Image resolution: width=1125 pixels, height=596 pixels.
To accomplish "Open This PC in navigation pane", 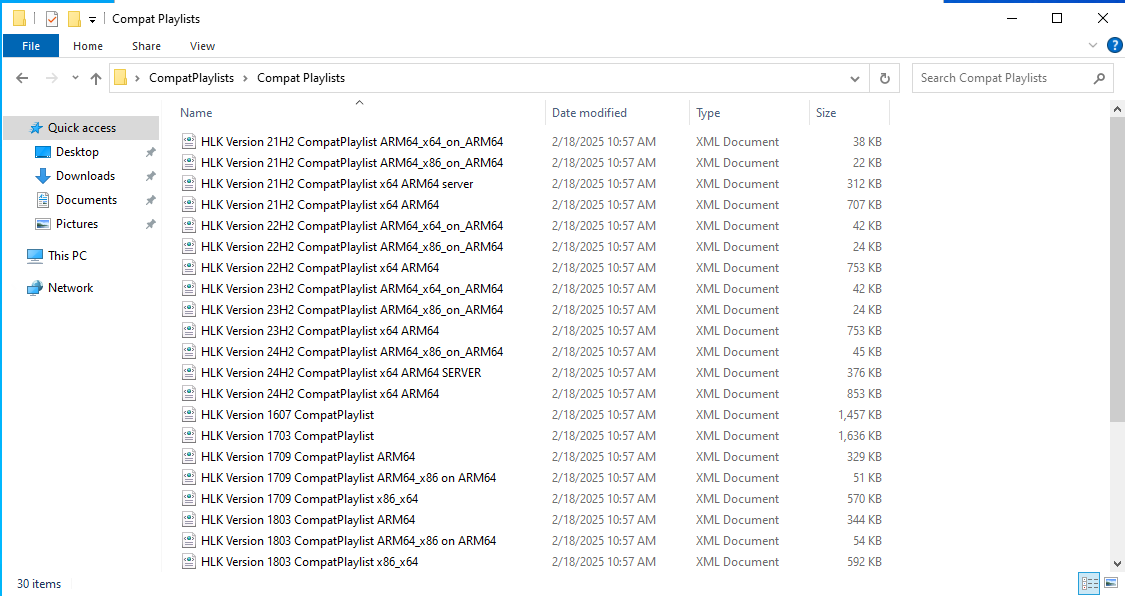I will [x=67, y=256].
